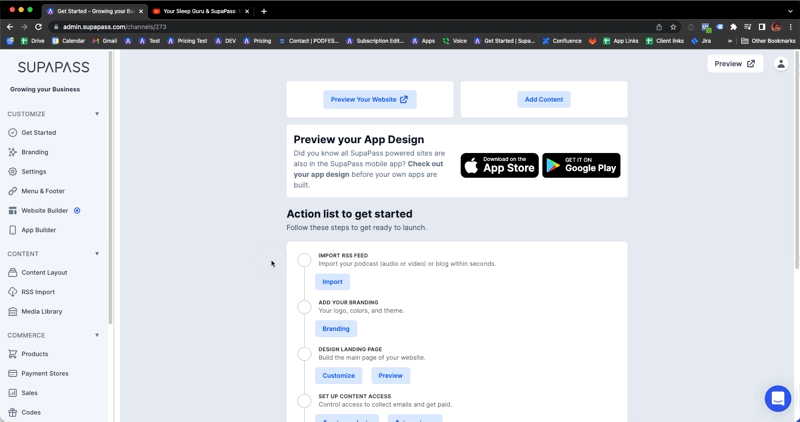Open the chat support bubble
800x422 pixels.
click(x=778, y=398)
